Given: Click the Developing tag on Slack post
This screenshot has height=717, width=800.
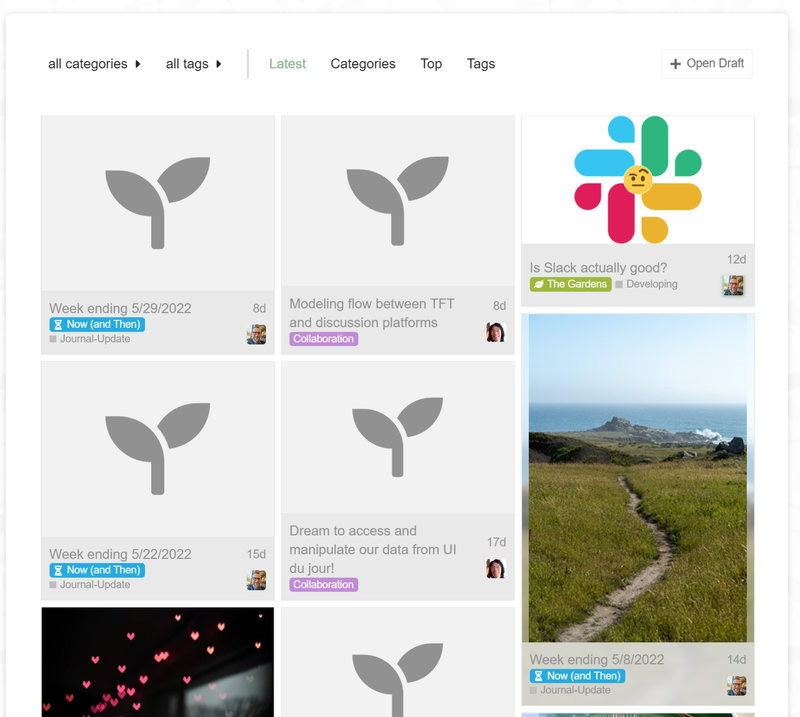Looking at the screenshot, I should [651, 284].
